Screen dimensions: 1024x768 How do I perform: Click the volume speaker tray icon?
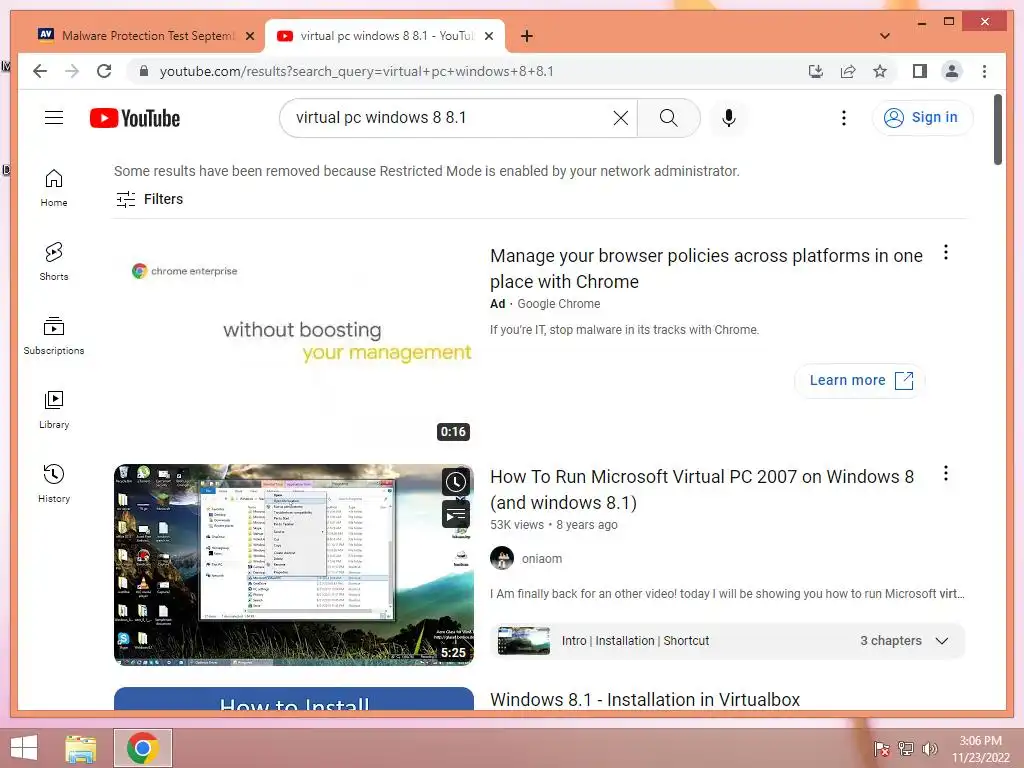(x=930, y=748)
